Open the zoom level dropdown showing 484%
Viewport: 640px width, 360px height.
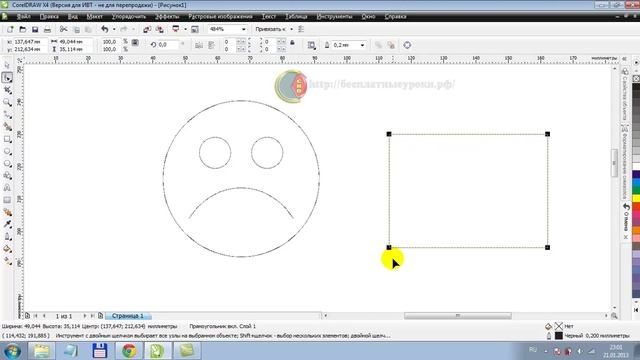(244, 29)
